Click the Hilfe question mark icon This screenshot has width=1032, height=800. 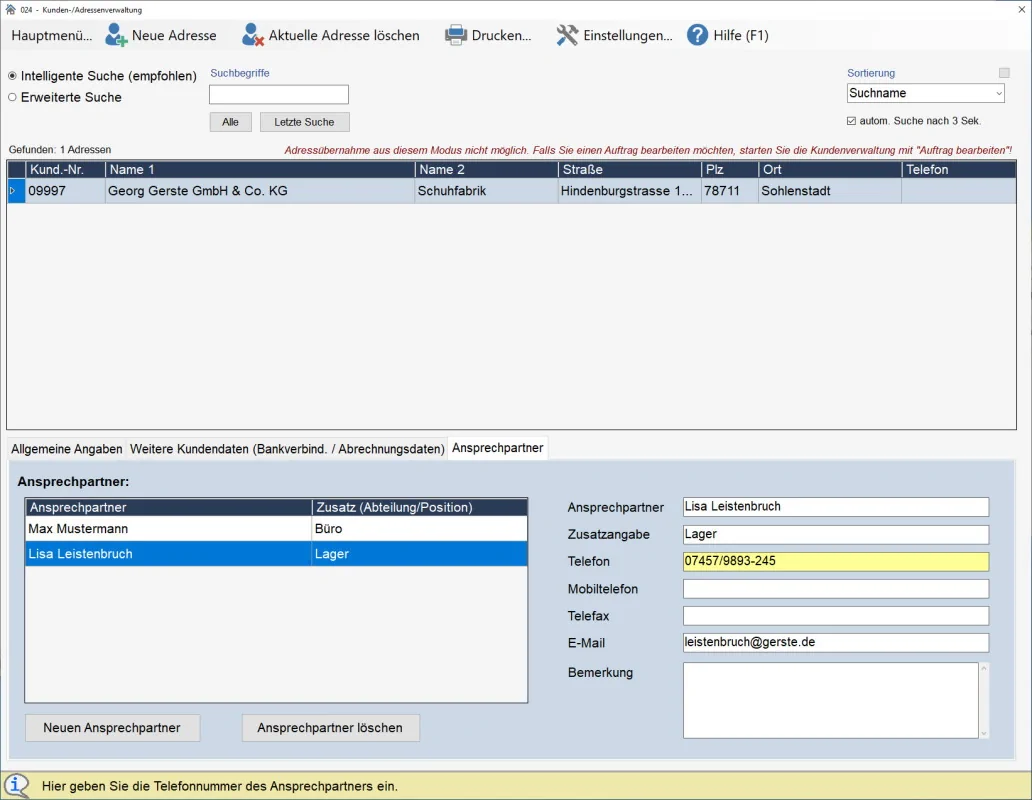point(697,35)
